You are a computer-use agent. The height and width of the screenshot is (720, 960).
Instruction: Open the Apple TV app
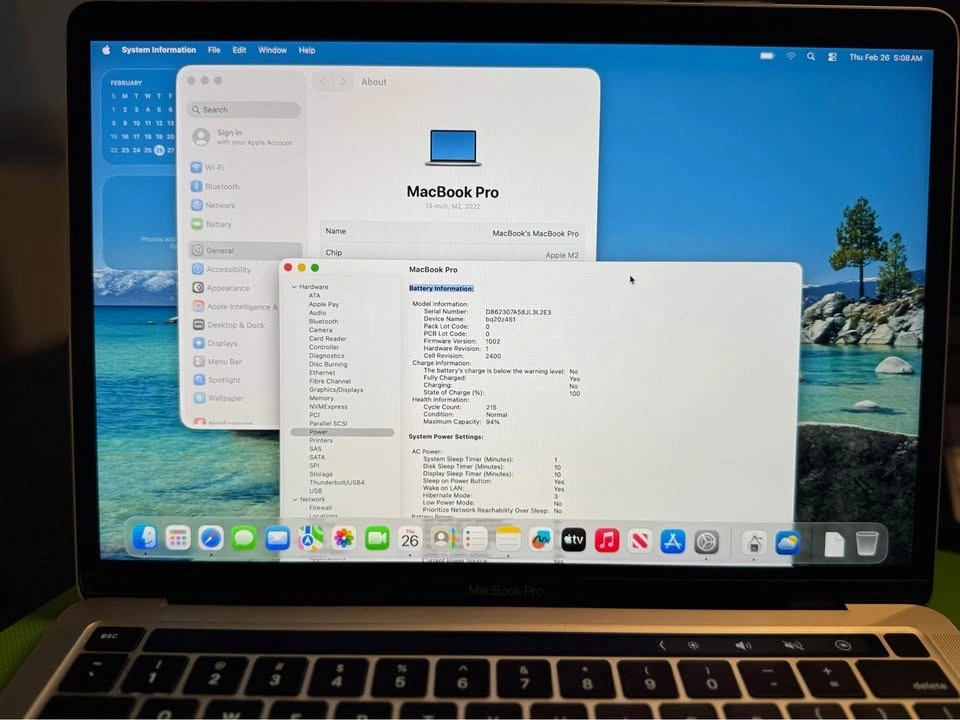[573, 540]
